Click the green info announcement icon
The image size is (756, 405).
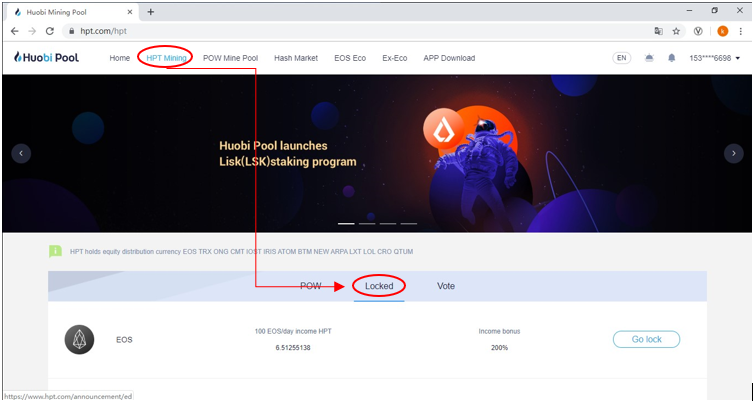(x=55, y=251)
